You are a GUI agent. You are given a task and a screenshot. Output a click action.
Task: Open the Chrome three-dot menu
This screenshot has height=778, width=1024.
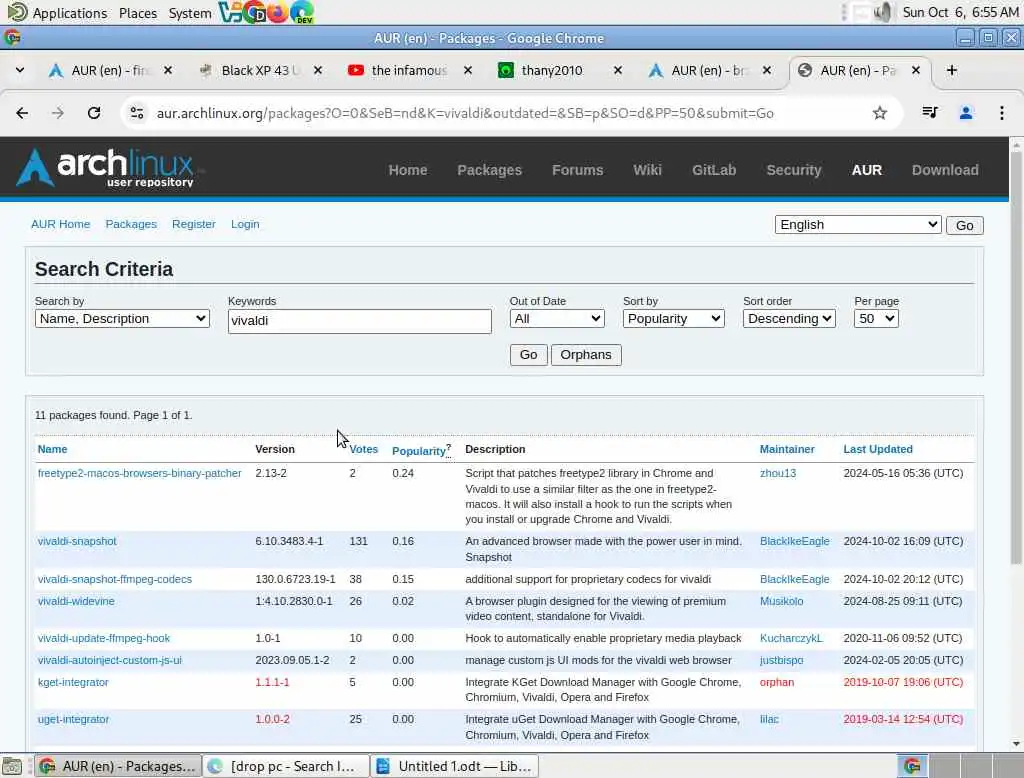1001,113
